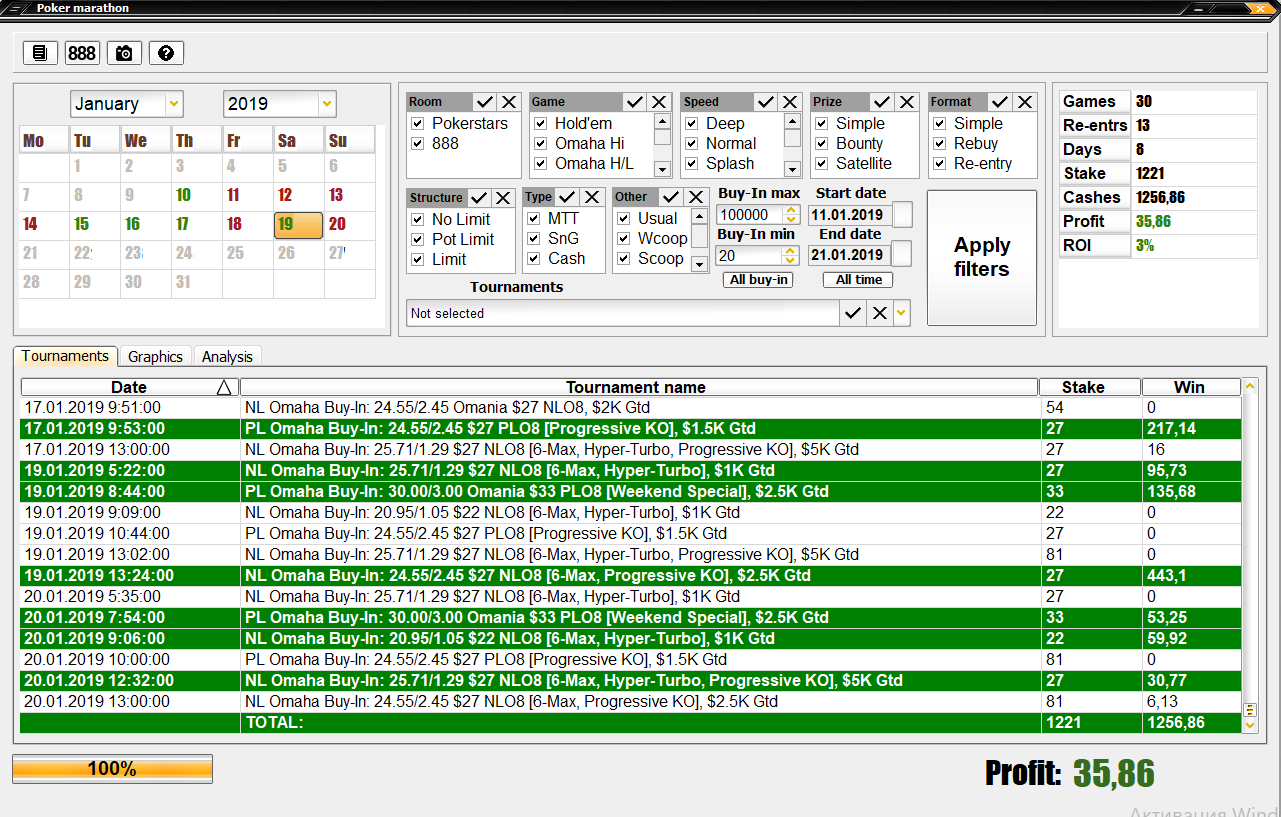Check all Room filter options
The image size is (1281, 817).
tap(485, 102)
